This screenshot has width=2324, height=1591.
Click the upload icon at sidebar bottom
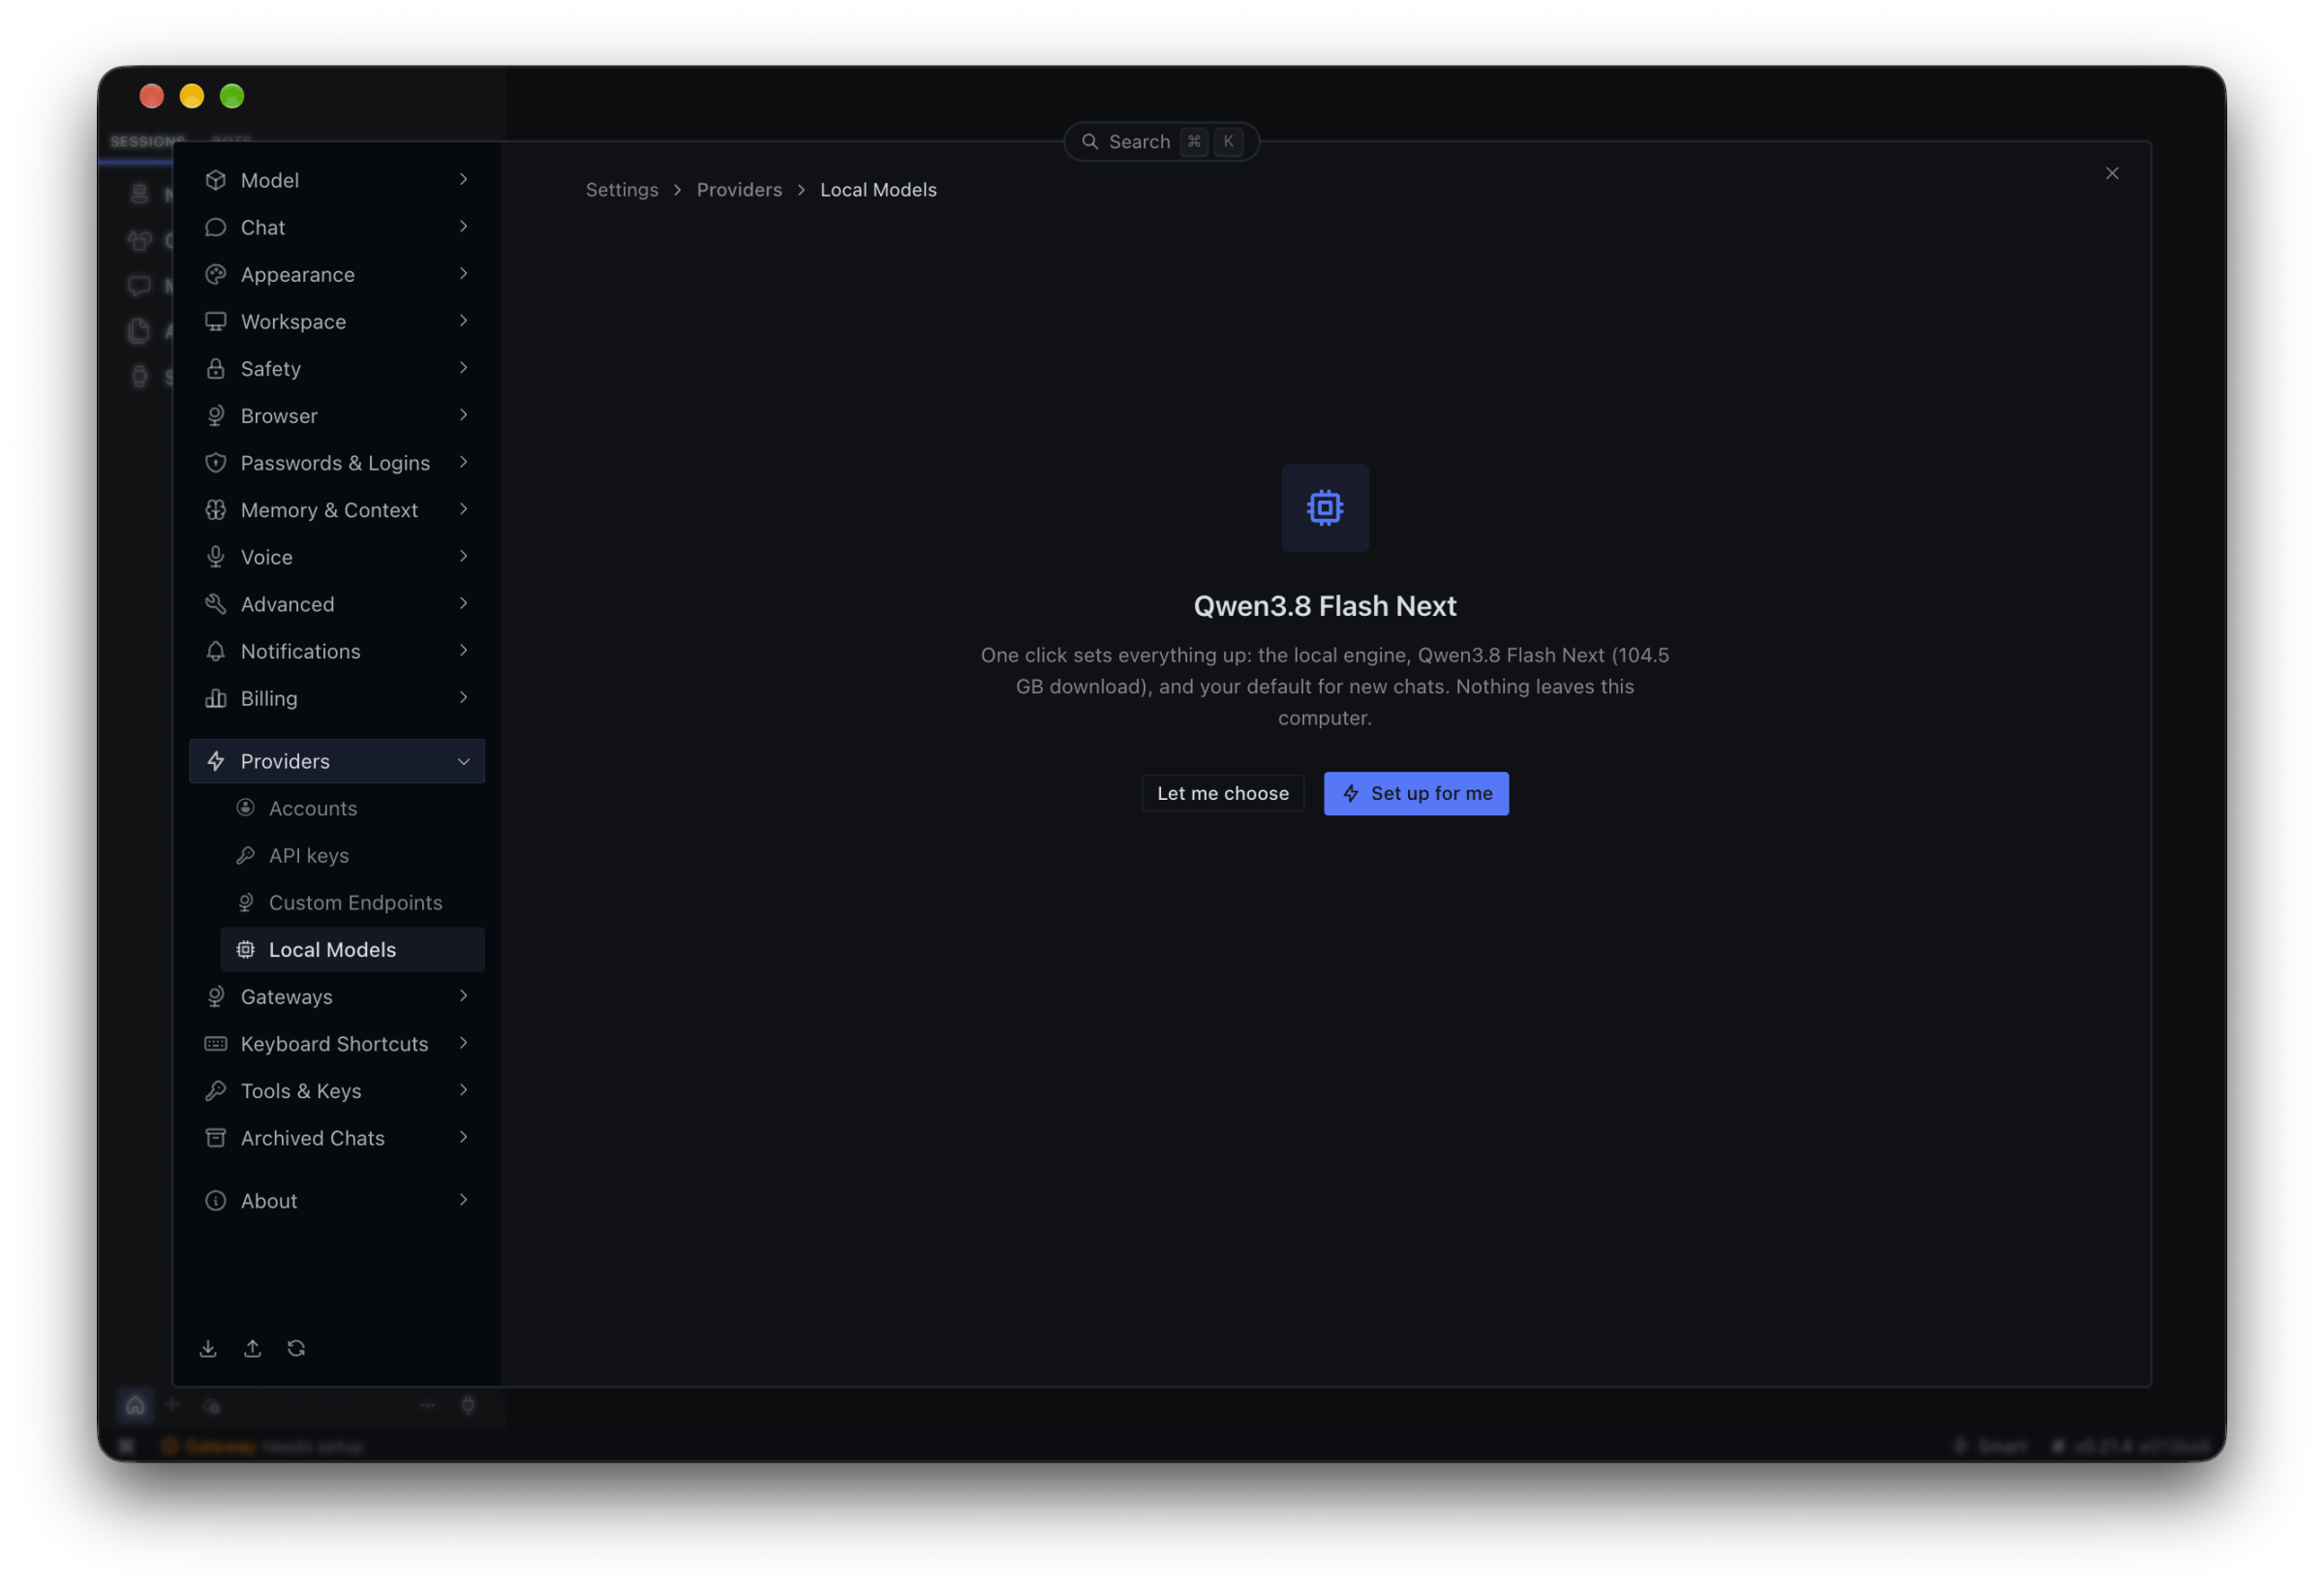pyautogui.click(x=252, y=1348)
